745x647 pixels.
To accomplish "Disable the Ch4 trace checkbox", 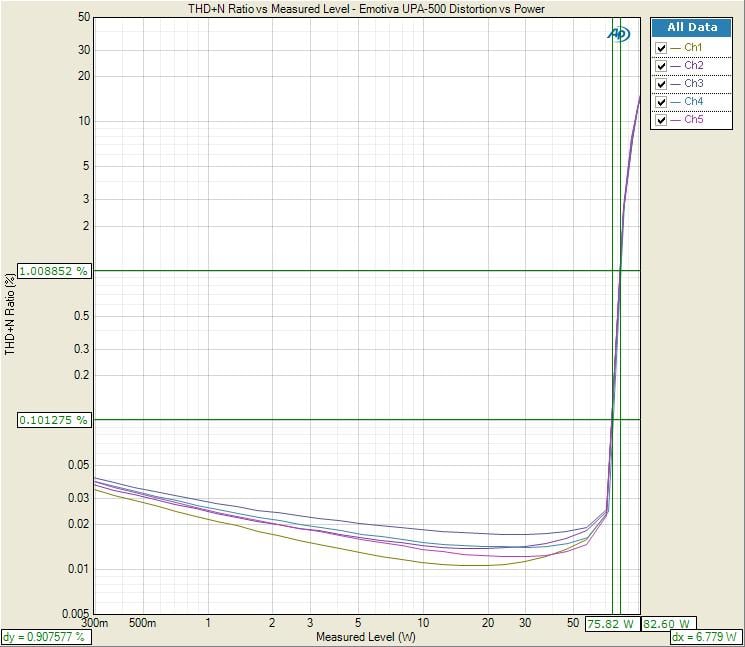I will pos(660,102).
